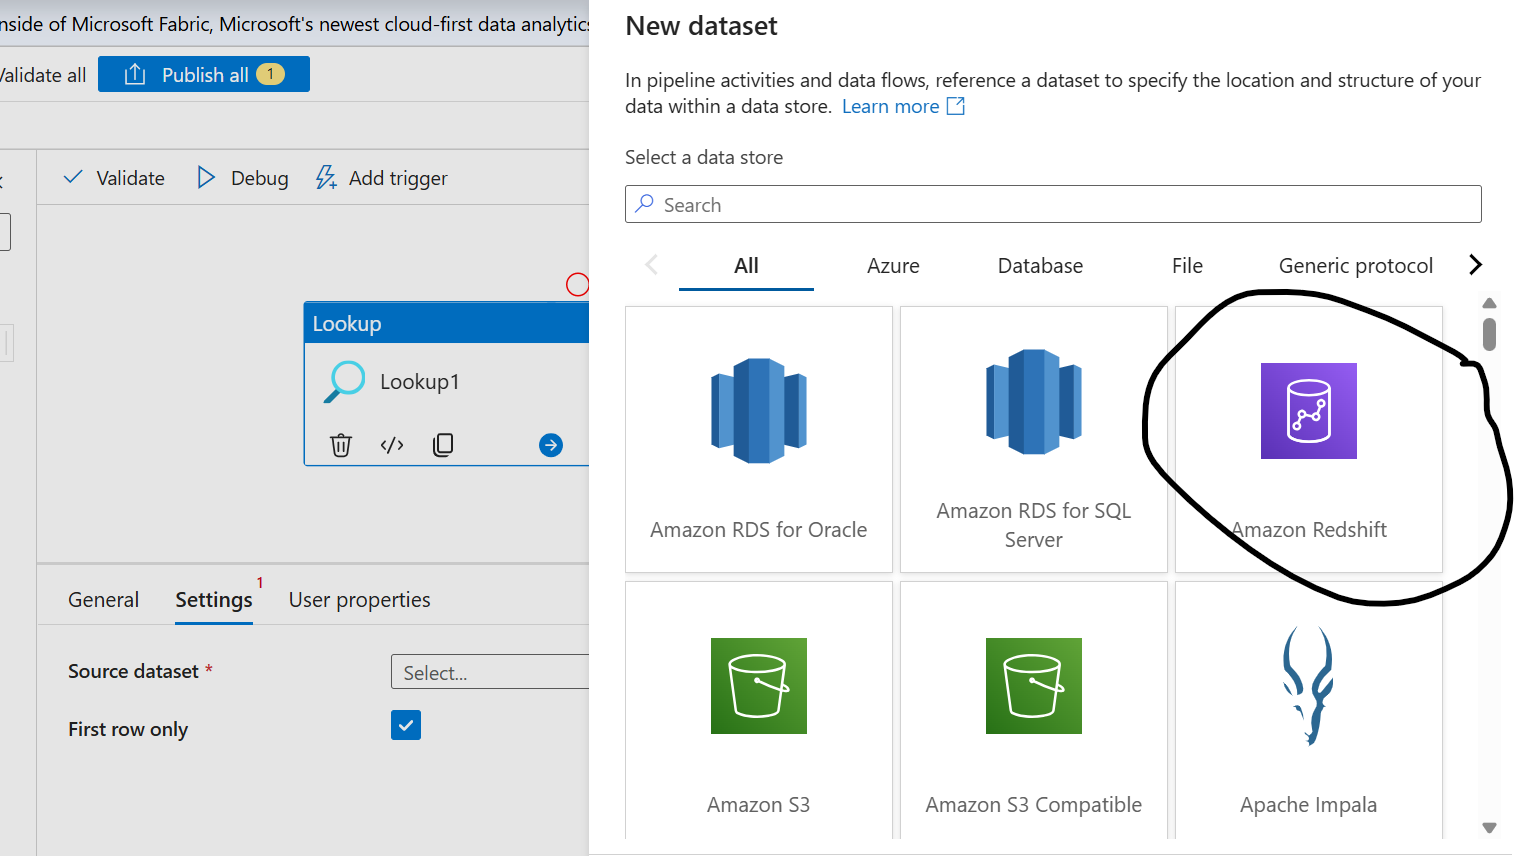Open Add trigger options
Viewport: 1515px width, 856px height.
click(x=381, y=177)
